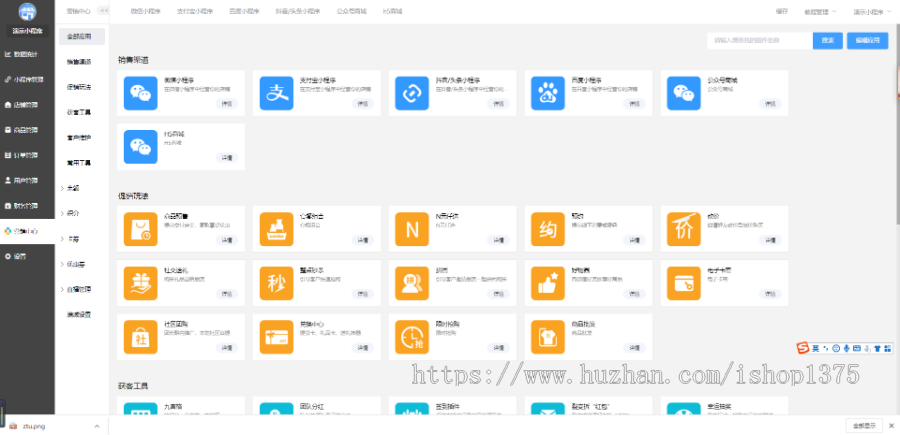Screen dimensions: 900x435
Task: Open the 演示小程序 dropdown in header
Action: tap(870, 11)
